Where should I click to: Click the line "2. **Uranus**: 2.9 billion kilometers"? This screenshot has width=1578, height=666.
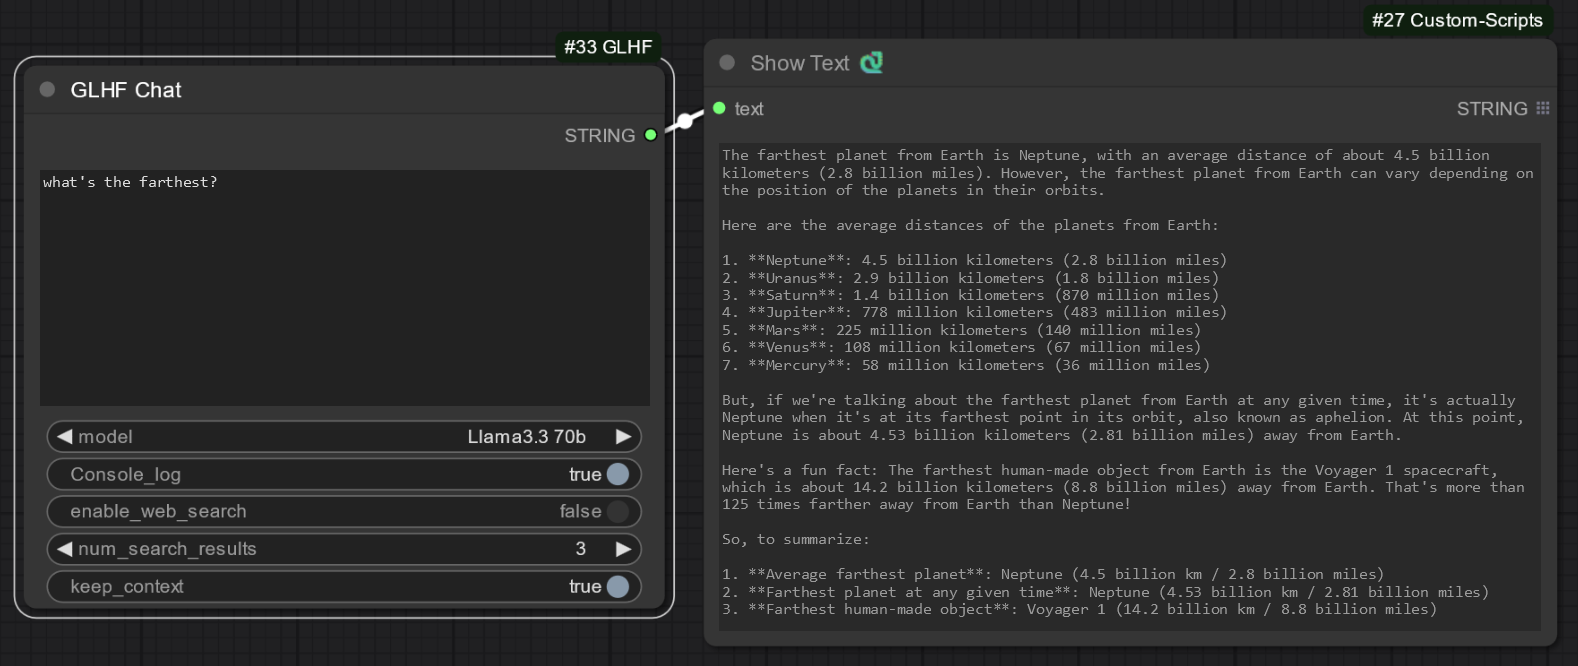pos(970,278)
